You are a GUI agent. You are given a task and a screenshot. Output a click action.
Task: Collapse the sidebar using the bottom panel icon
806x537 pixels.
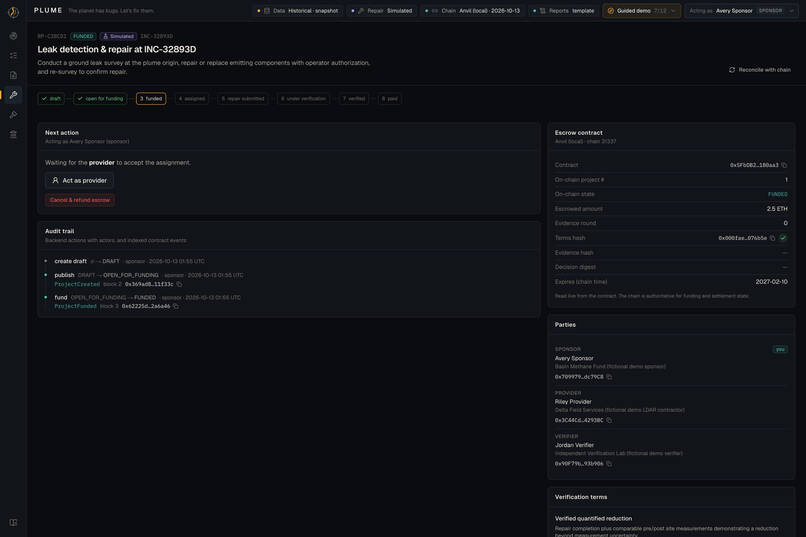tap(13, 522)
